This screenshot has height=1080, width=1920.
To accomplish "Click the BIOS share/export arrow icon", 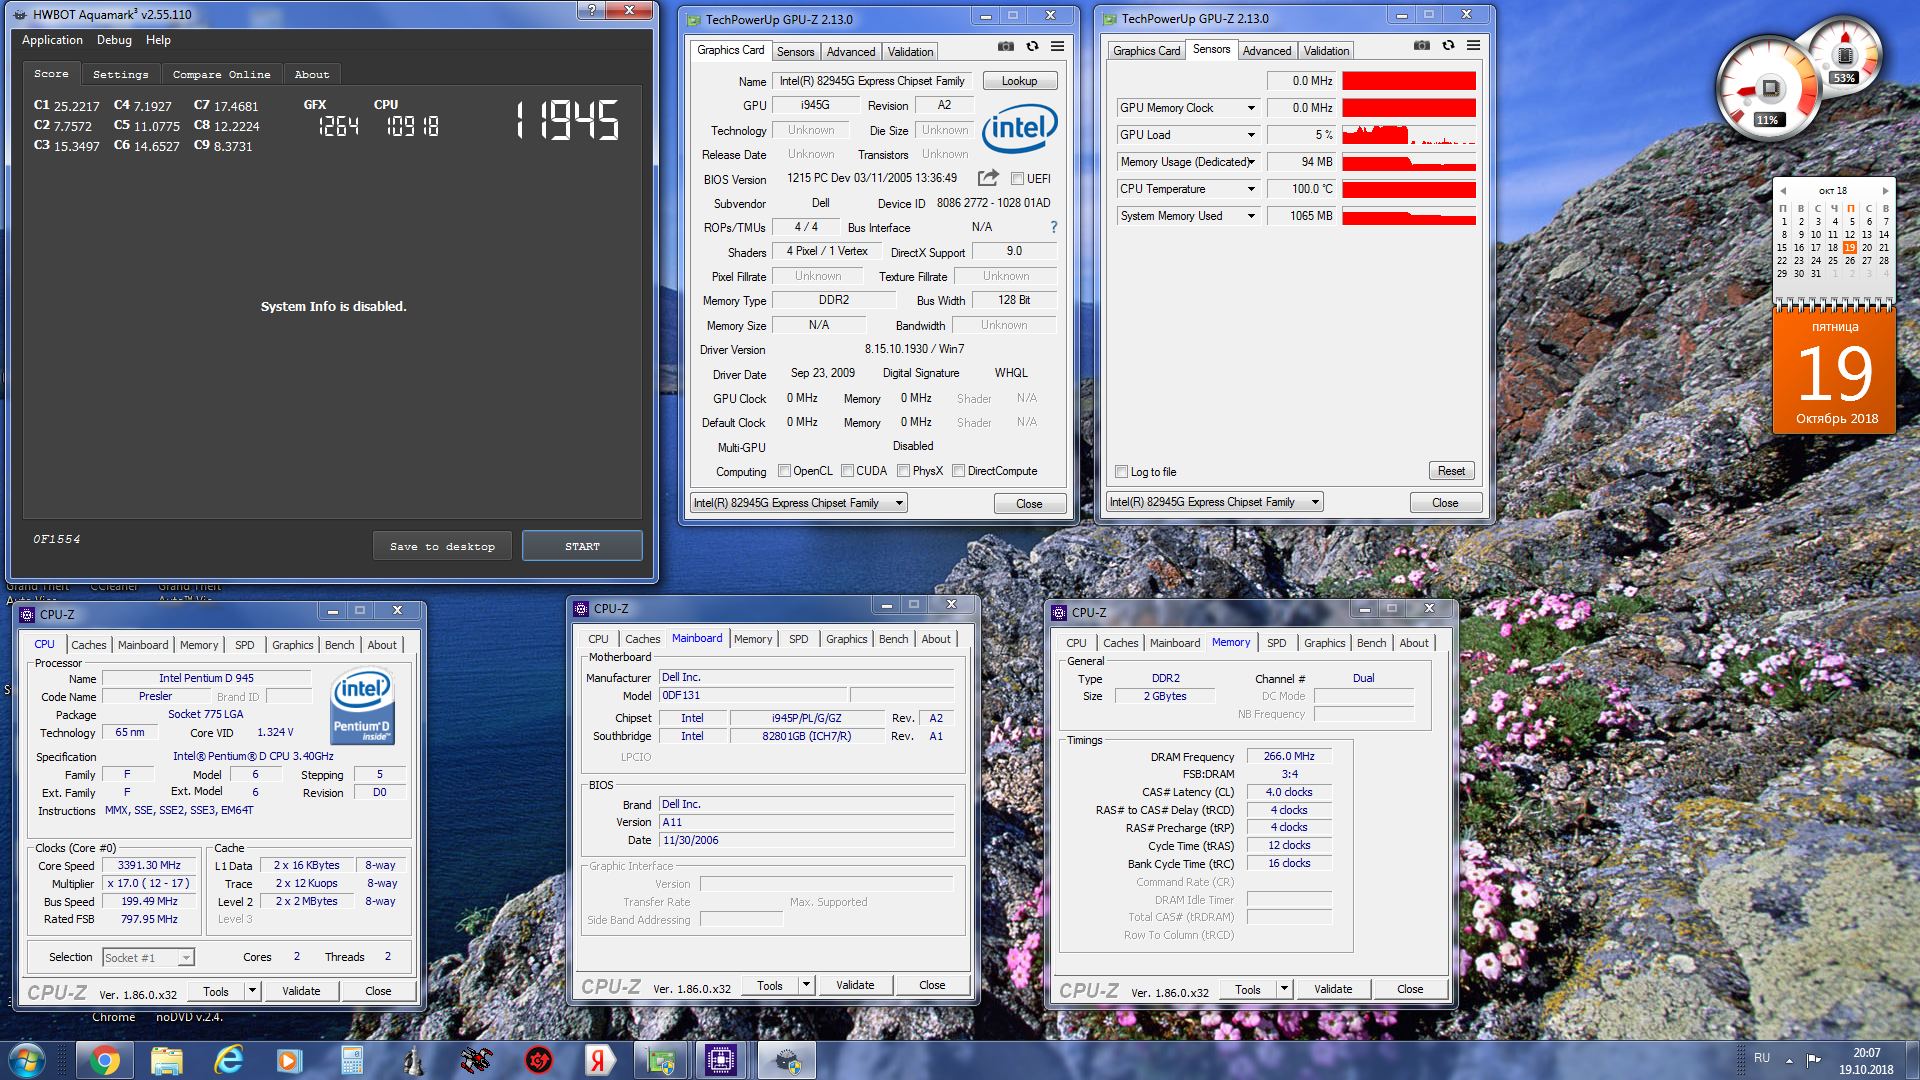I will [x=988, y=178].
